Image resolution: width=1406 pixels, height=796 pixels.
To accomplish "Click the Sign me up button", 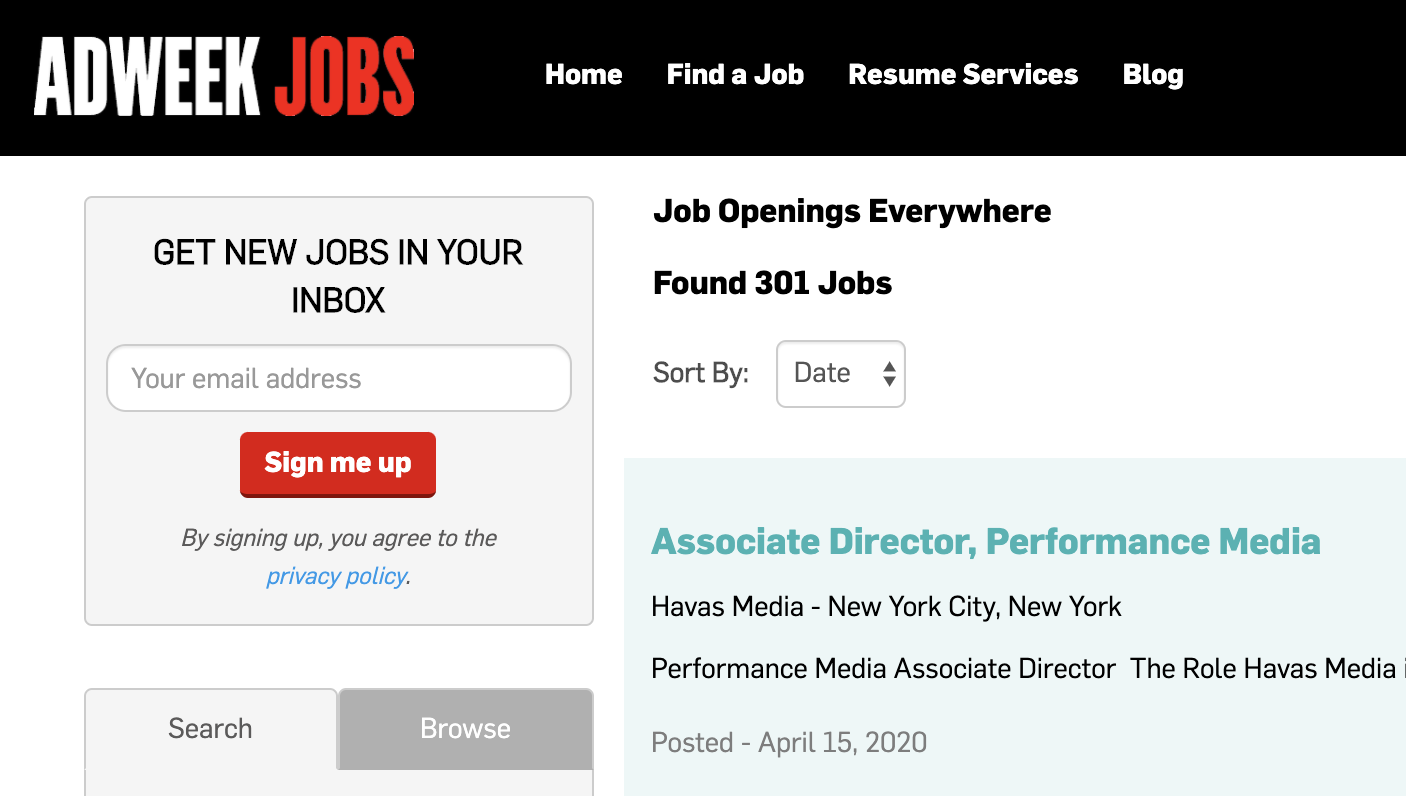I will [x=338, y=464].
